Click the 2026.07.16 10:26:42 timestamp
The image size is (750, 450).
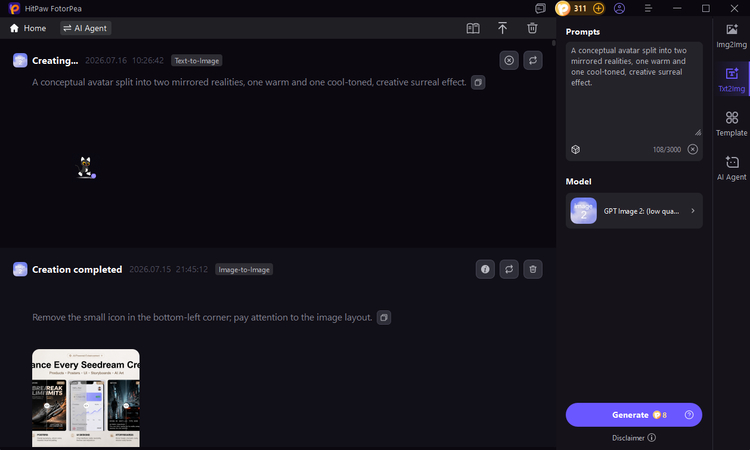[x=124, y=61]
